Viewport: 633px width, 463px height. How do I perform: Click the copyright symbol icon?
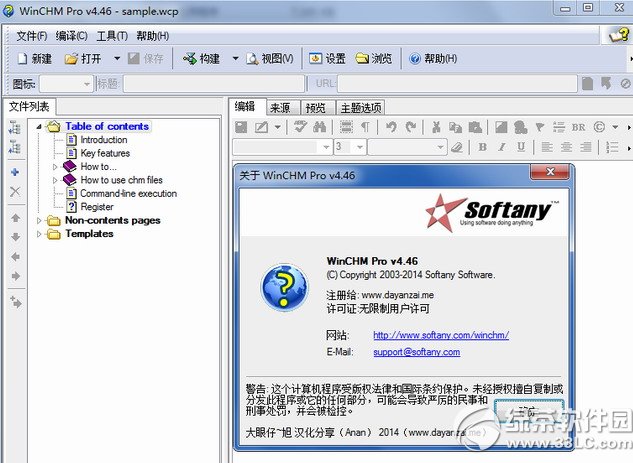pyautogui.click(x=599, y=127)
